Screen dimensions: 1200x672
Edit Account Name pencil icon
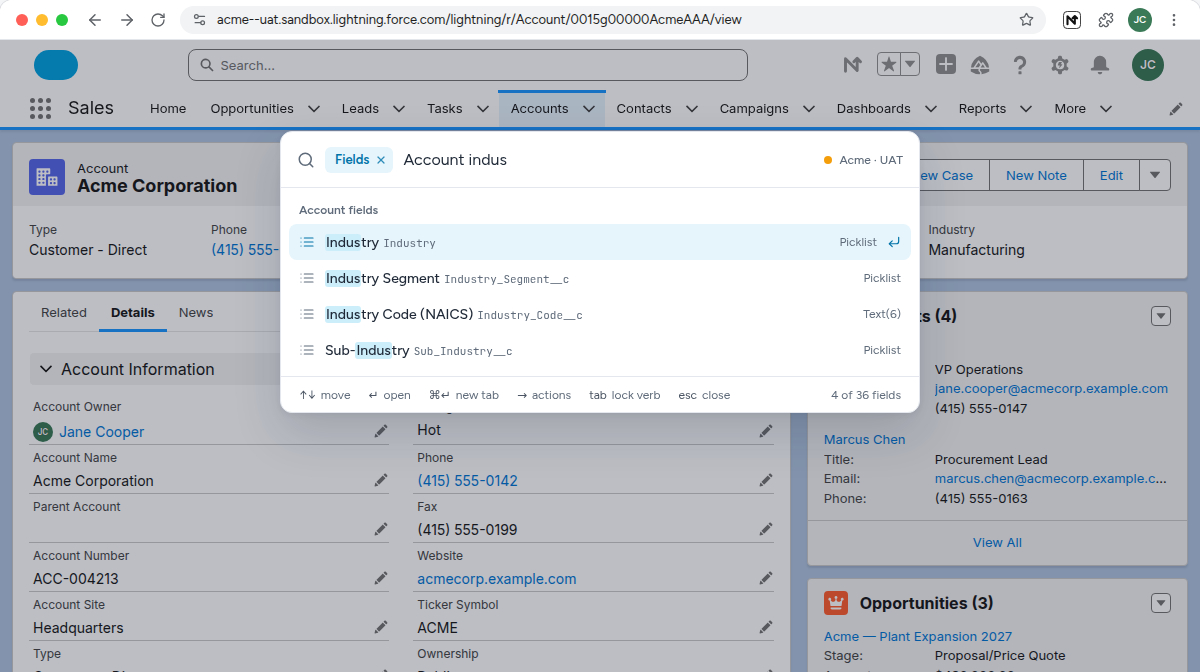[x=381, y=480]
